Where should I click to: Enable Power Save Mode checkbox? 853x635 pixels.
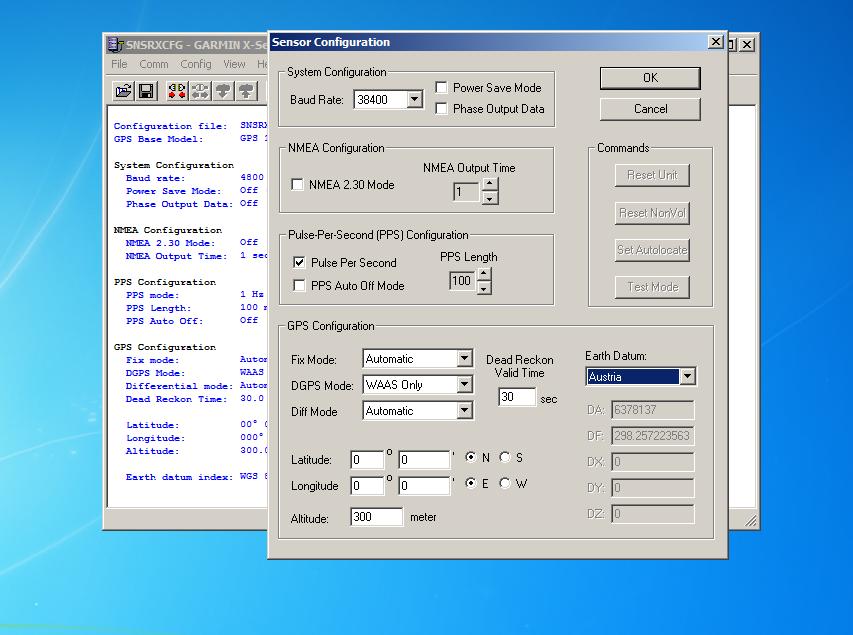pyautogui.click(x=442, y=88)
